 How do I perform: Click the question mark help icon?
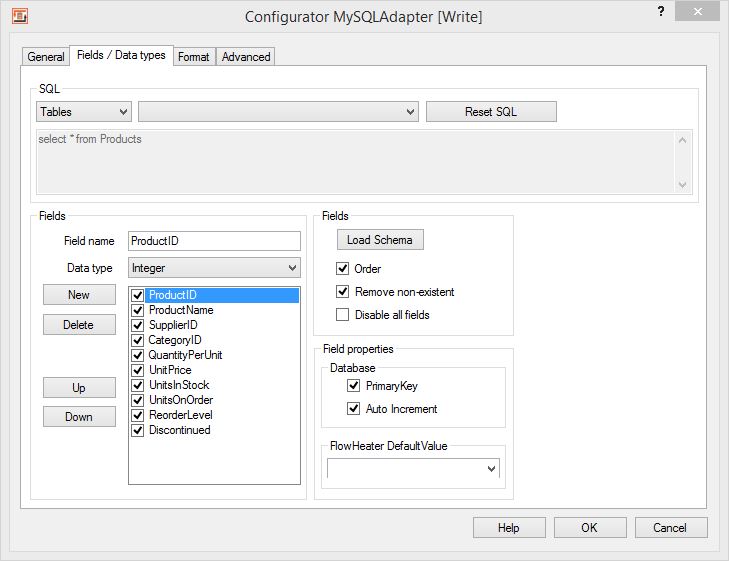pos(661,11)
